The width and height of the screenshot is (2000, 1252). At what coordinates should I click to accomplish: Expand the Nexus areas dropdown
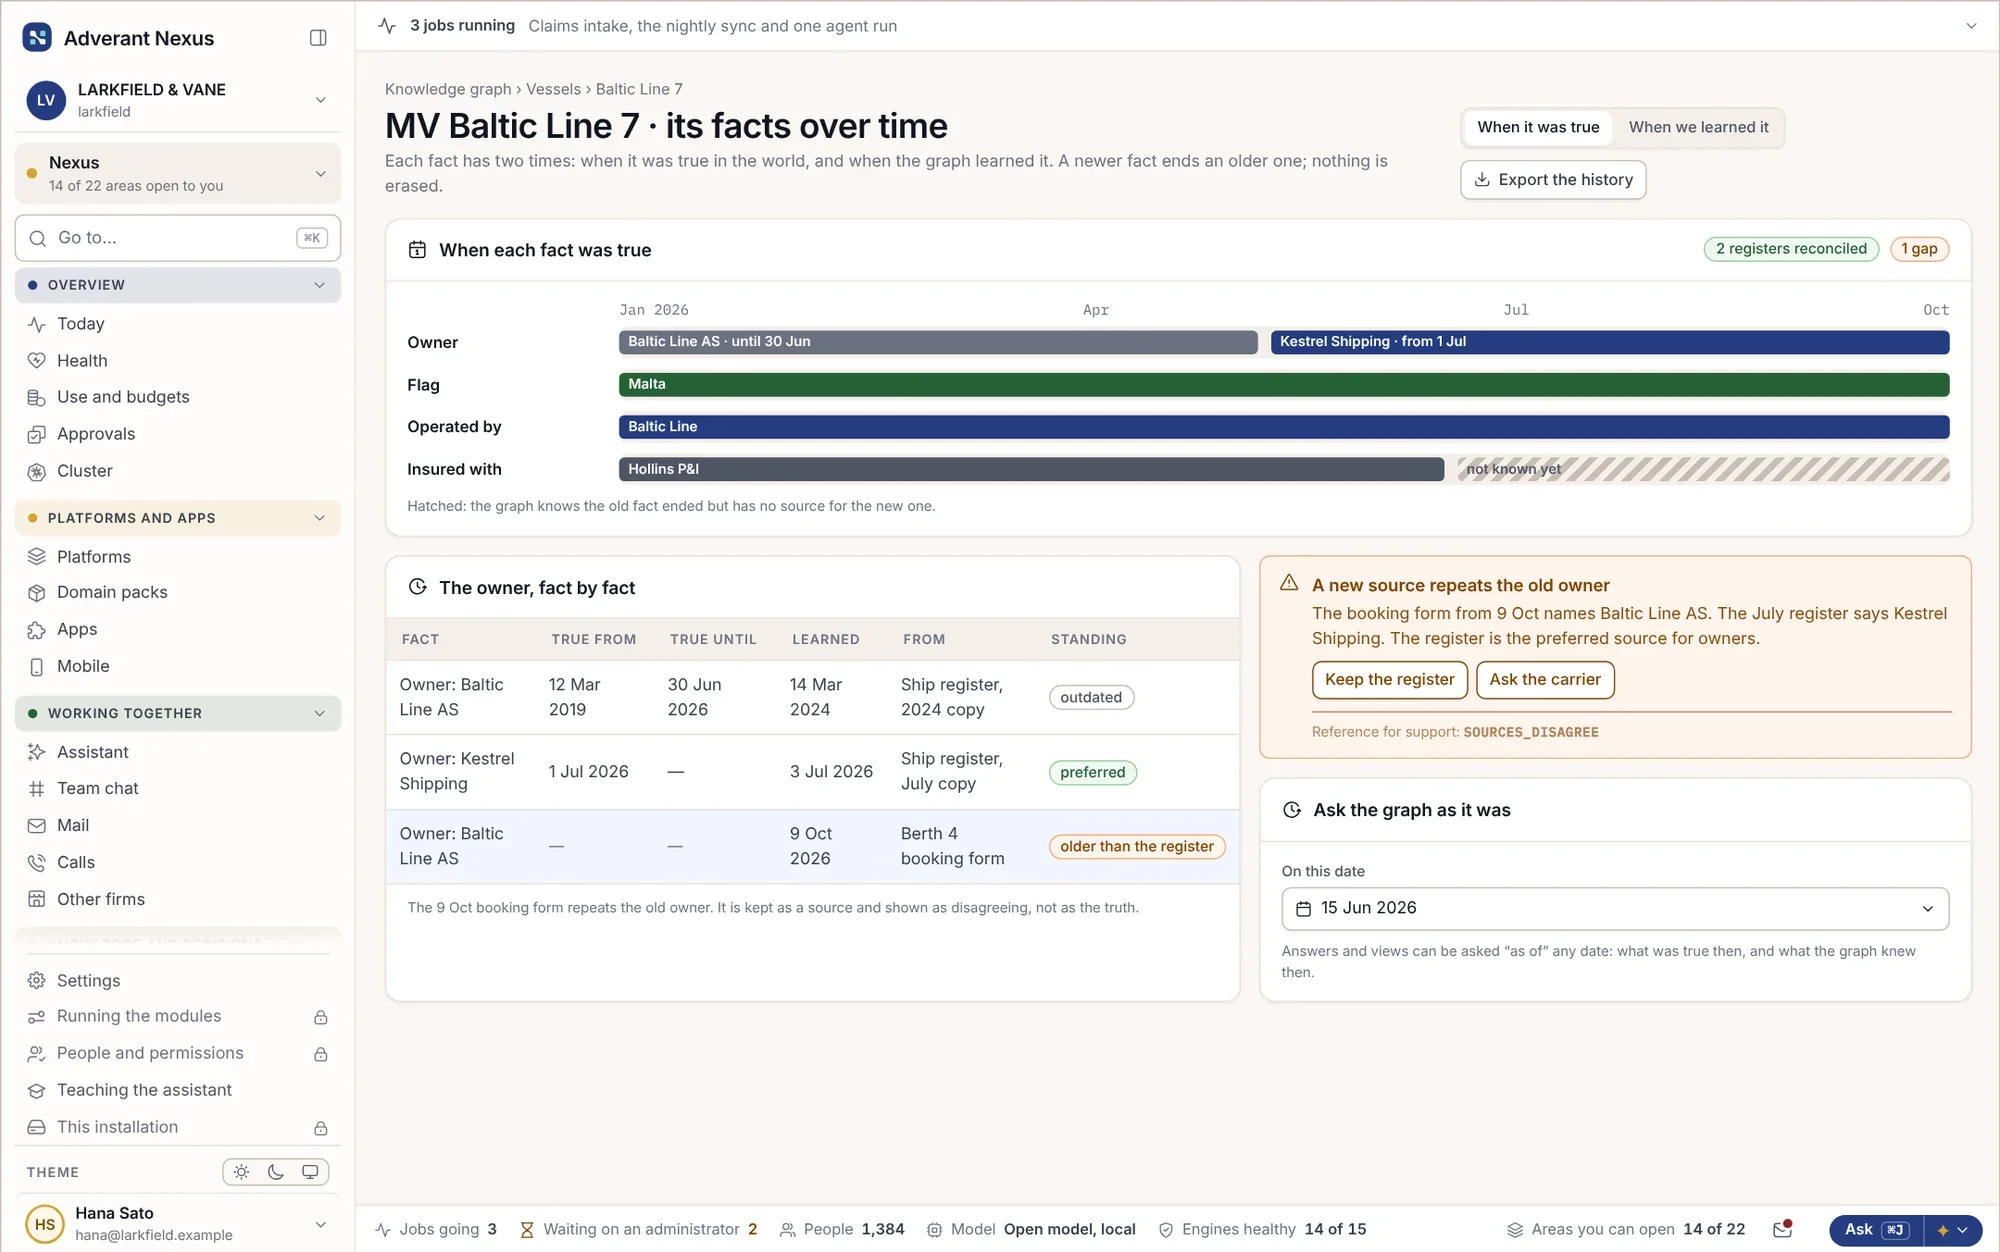[x=178, y=174]
